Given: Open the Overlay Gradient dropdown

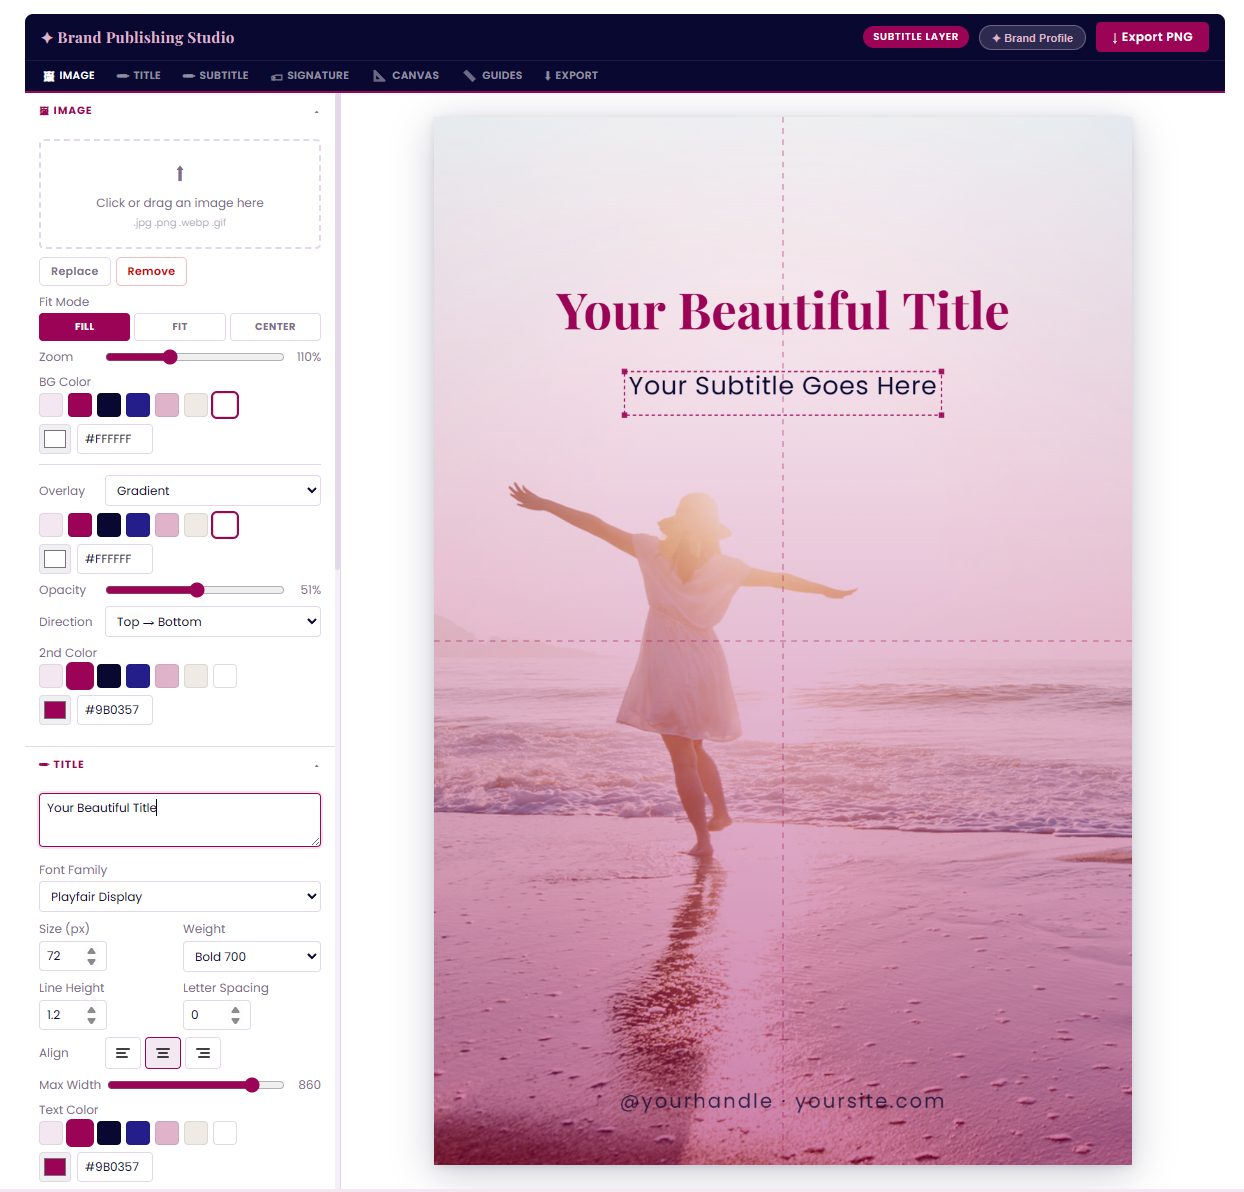Looking at the screenshot, I should point(212,491).
